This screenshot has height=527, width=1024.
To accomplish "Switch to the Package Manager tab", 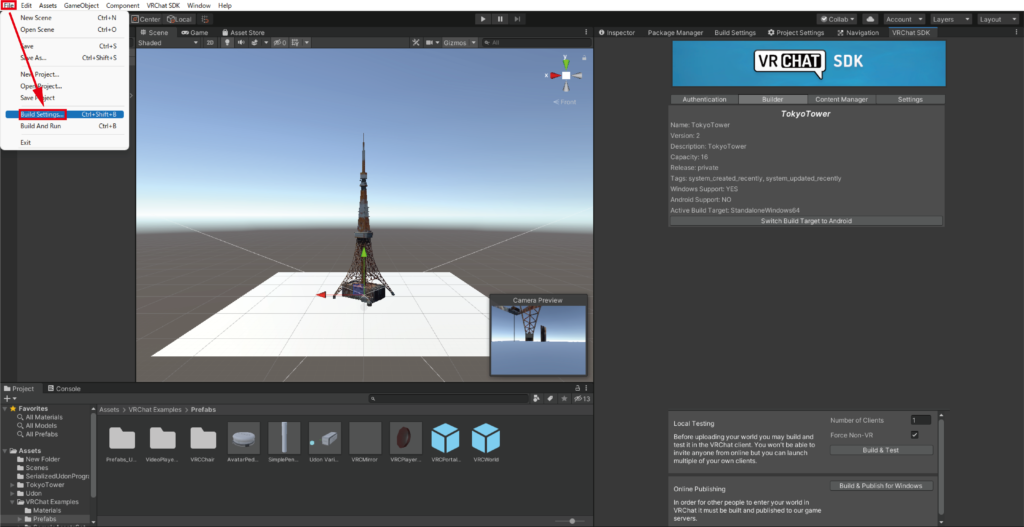I will pos(675,32).
